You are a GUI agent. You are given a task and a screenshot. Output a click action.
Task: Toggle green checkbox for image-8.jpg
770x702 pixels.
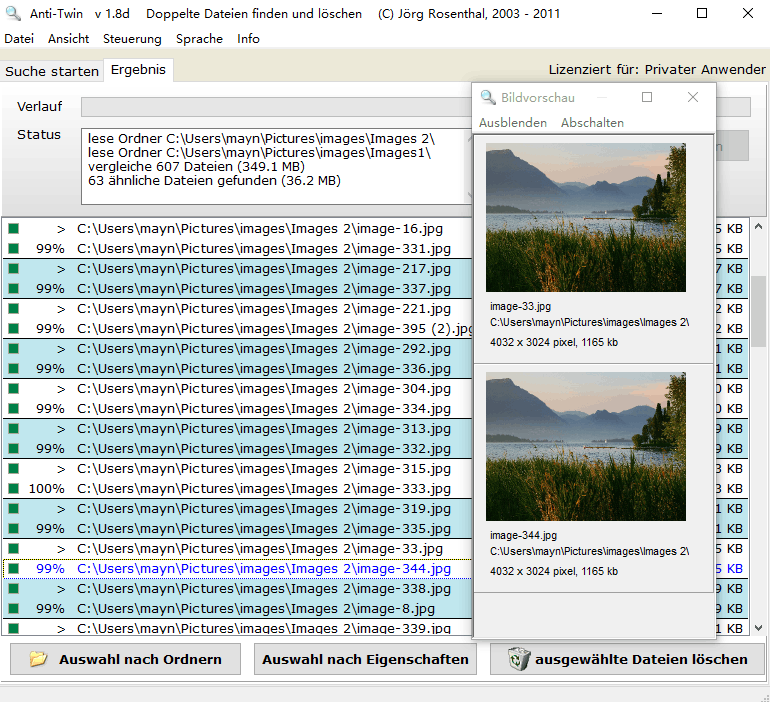(14, 608)
